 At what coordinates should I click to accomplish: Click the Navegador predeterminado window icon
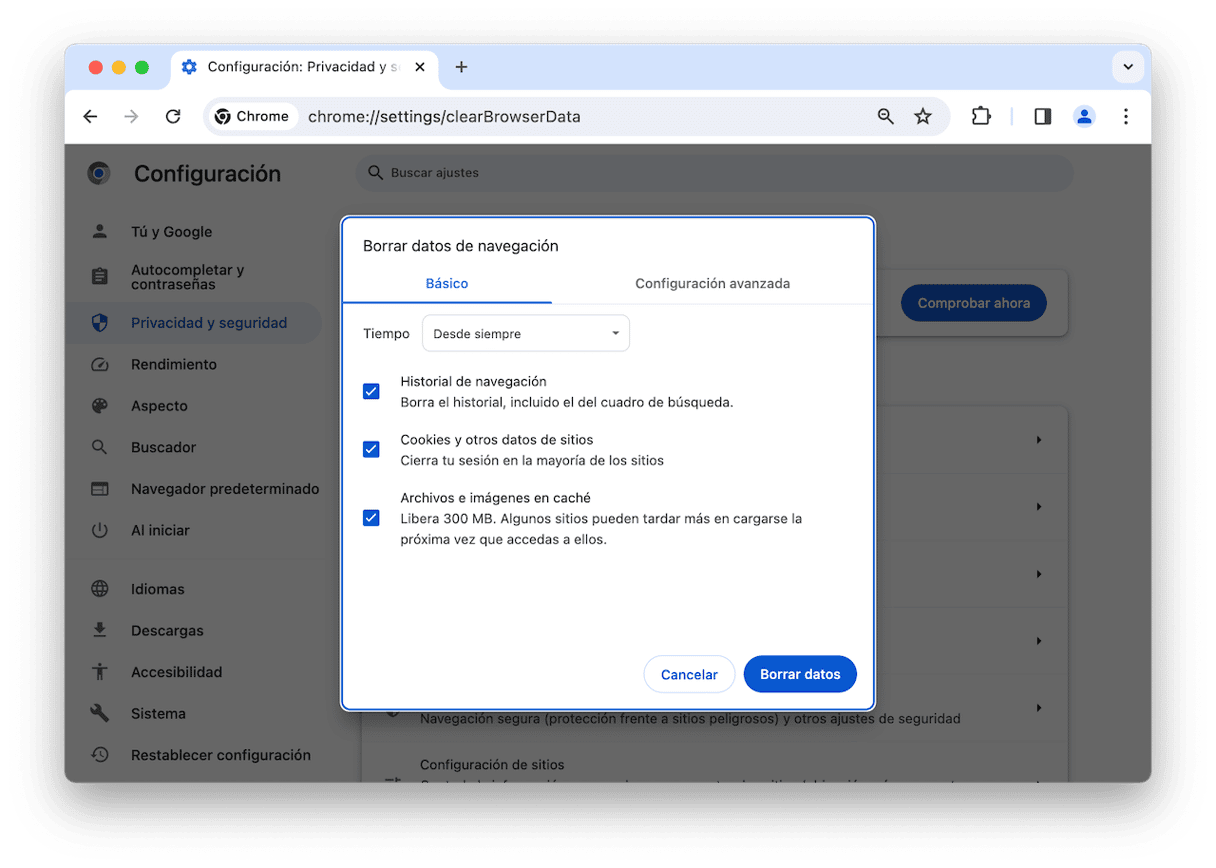click(99, 489)
